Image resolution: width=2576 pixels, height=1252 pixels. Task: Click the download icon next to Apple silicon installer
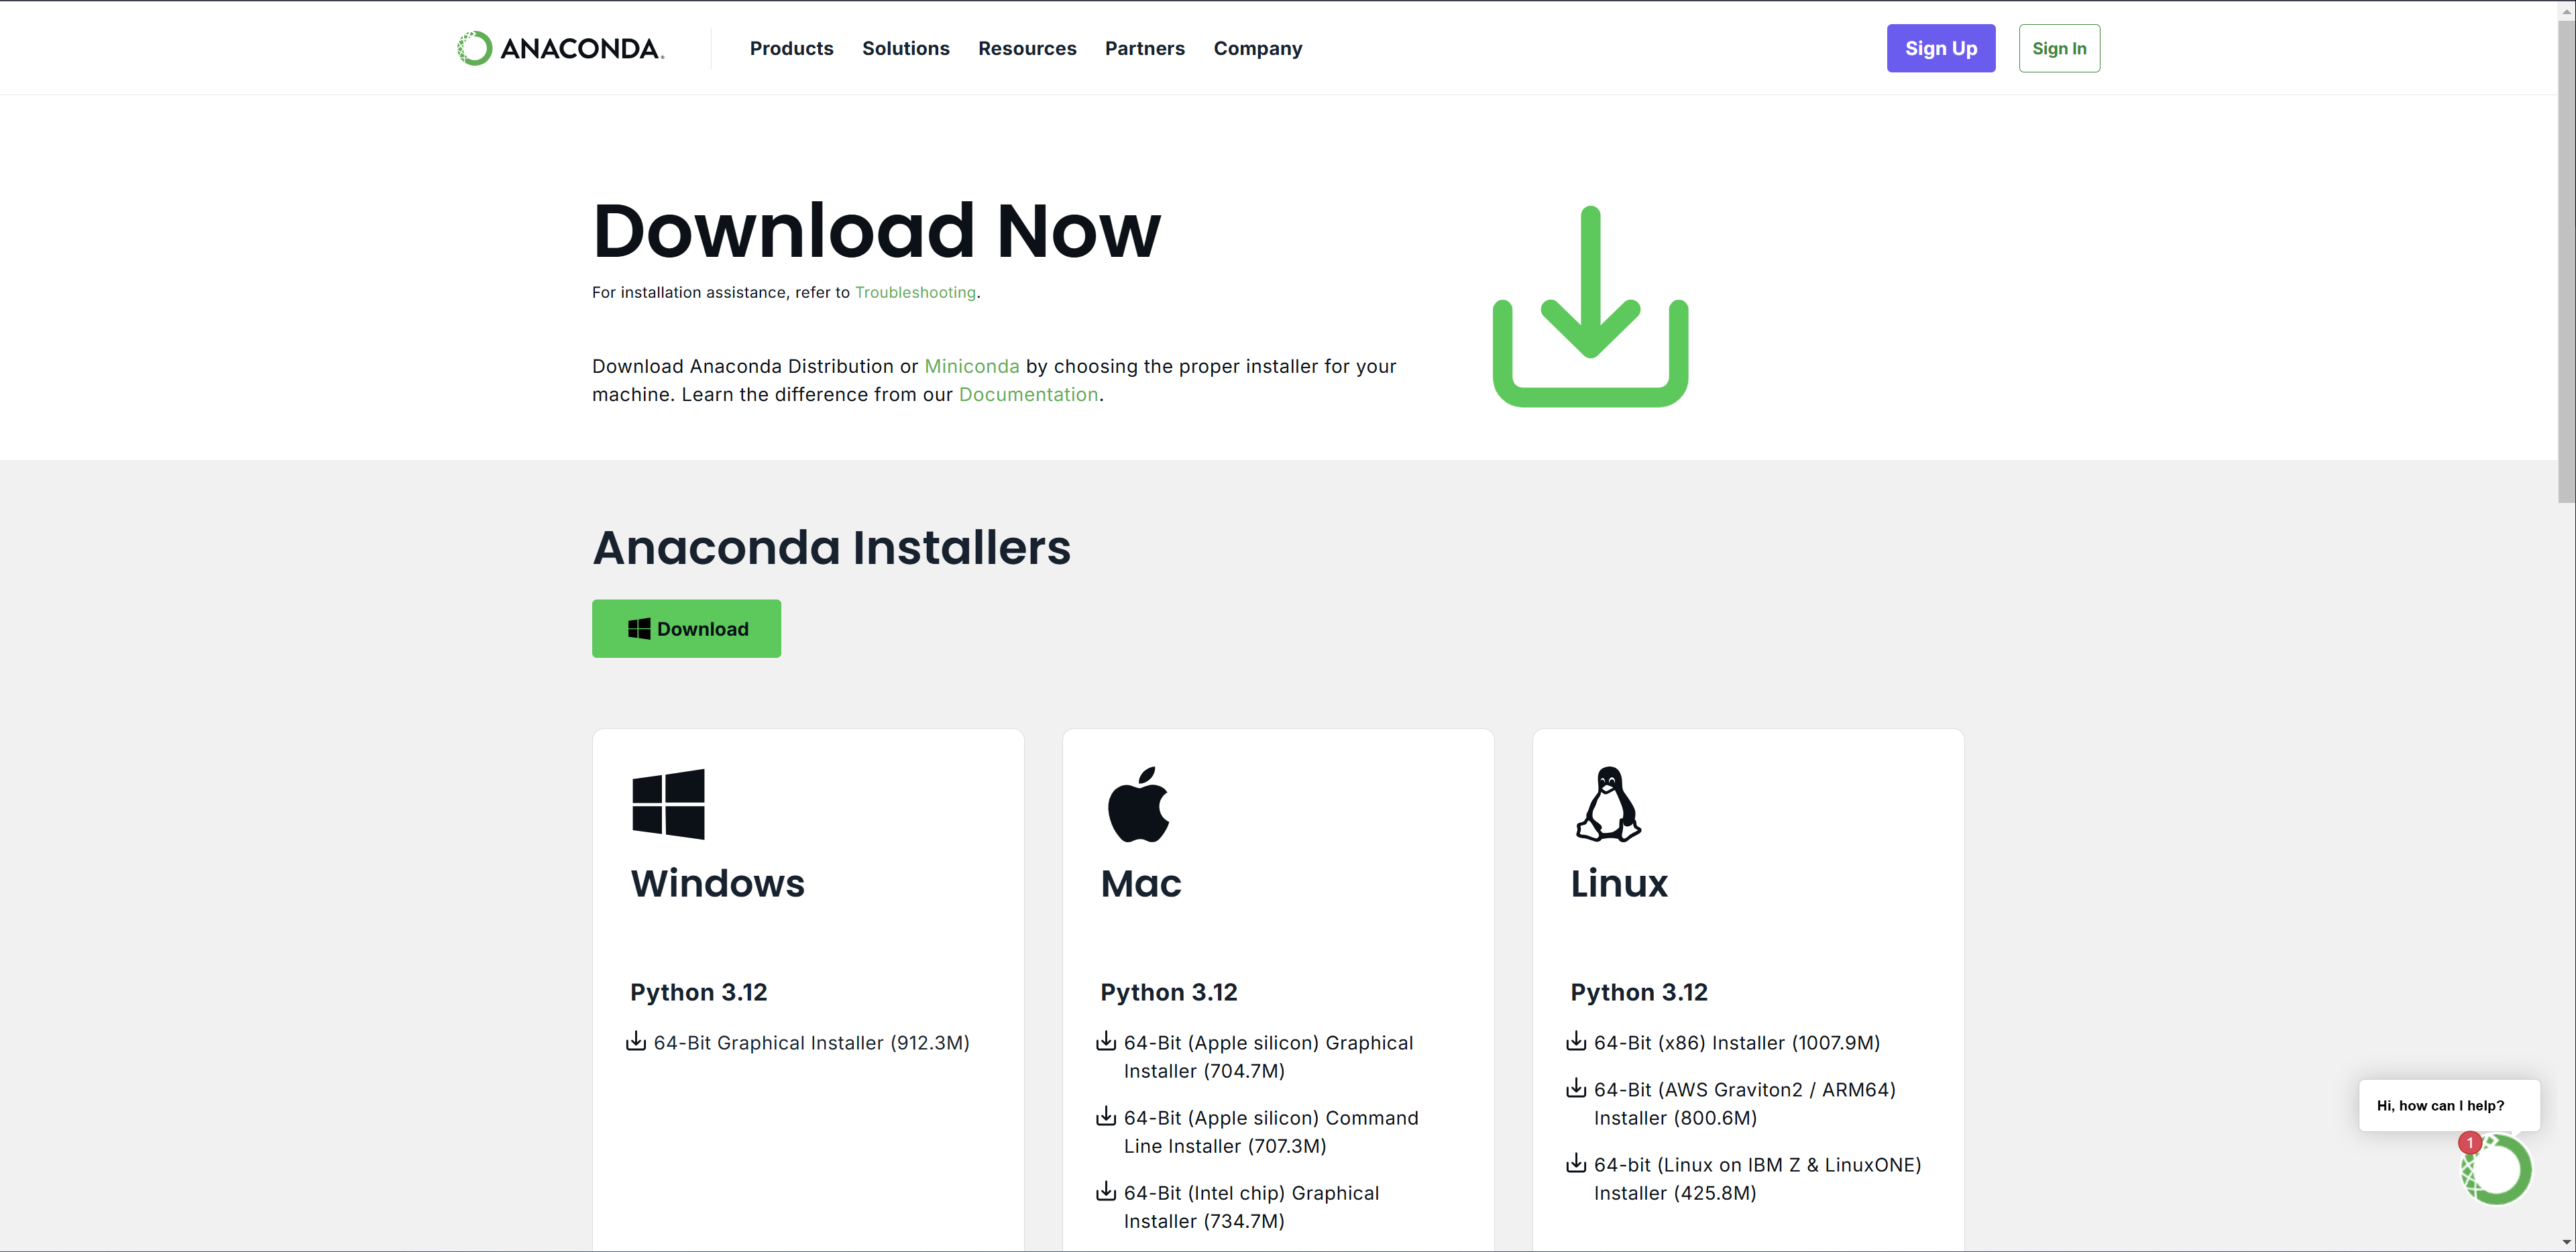coord(1104,1041)
